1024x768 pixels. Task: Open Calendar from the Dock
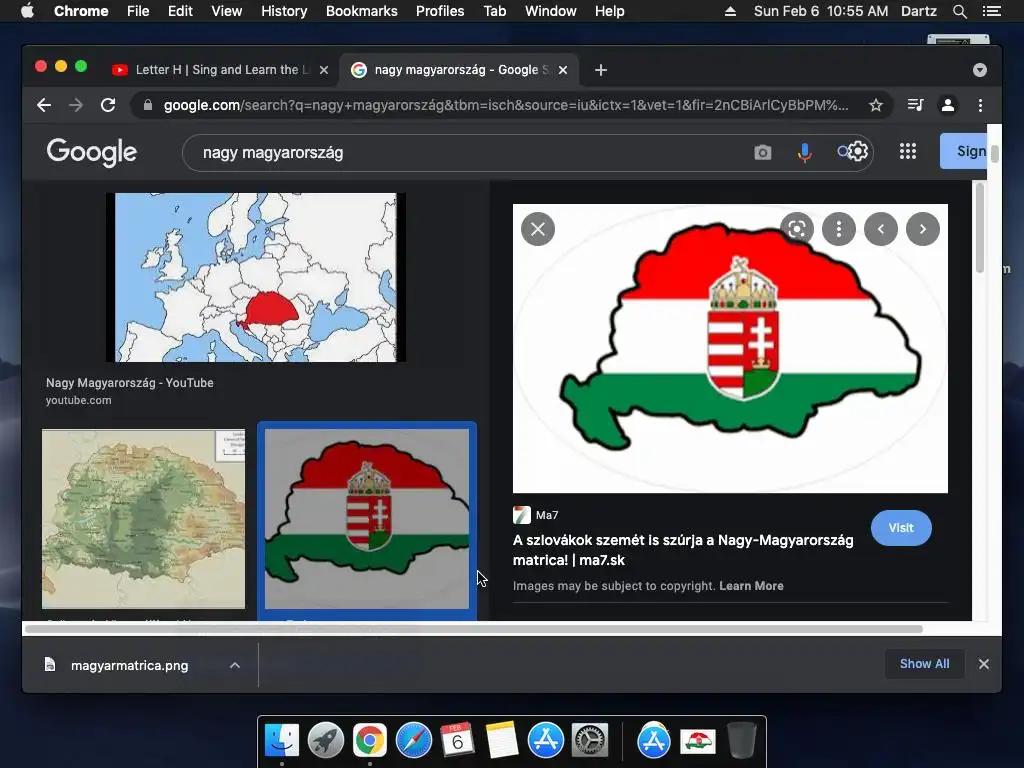click(457, 740)
